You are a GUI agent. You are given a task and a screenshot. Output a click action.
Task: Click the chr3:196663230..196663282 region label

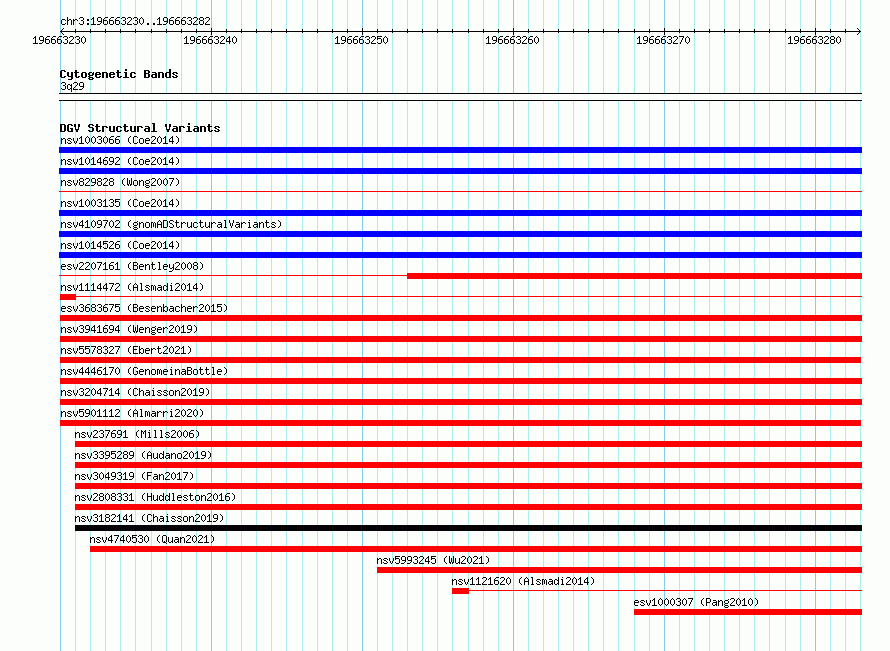coord(135,21)
